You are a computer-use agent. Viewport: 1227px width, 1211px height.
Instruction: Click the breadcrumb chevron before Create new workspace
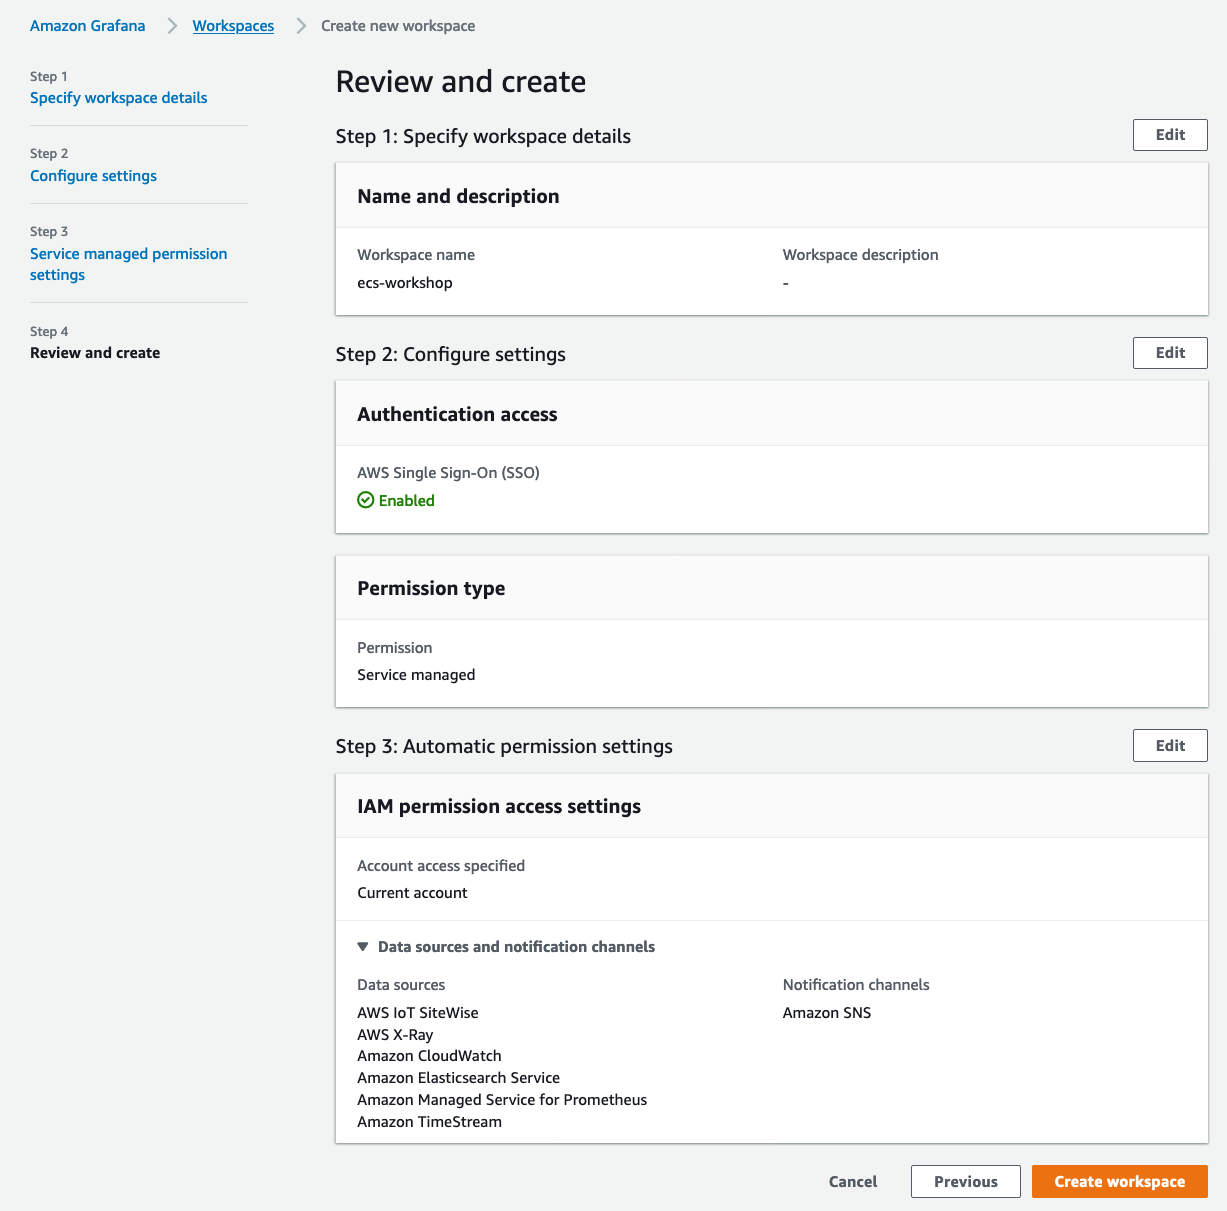pos(301,26)
